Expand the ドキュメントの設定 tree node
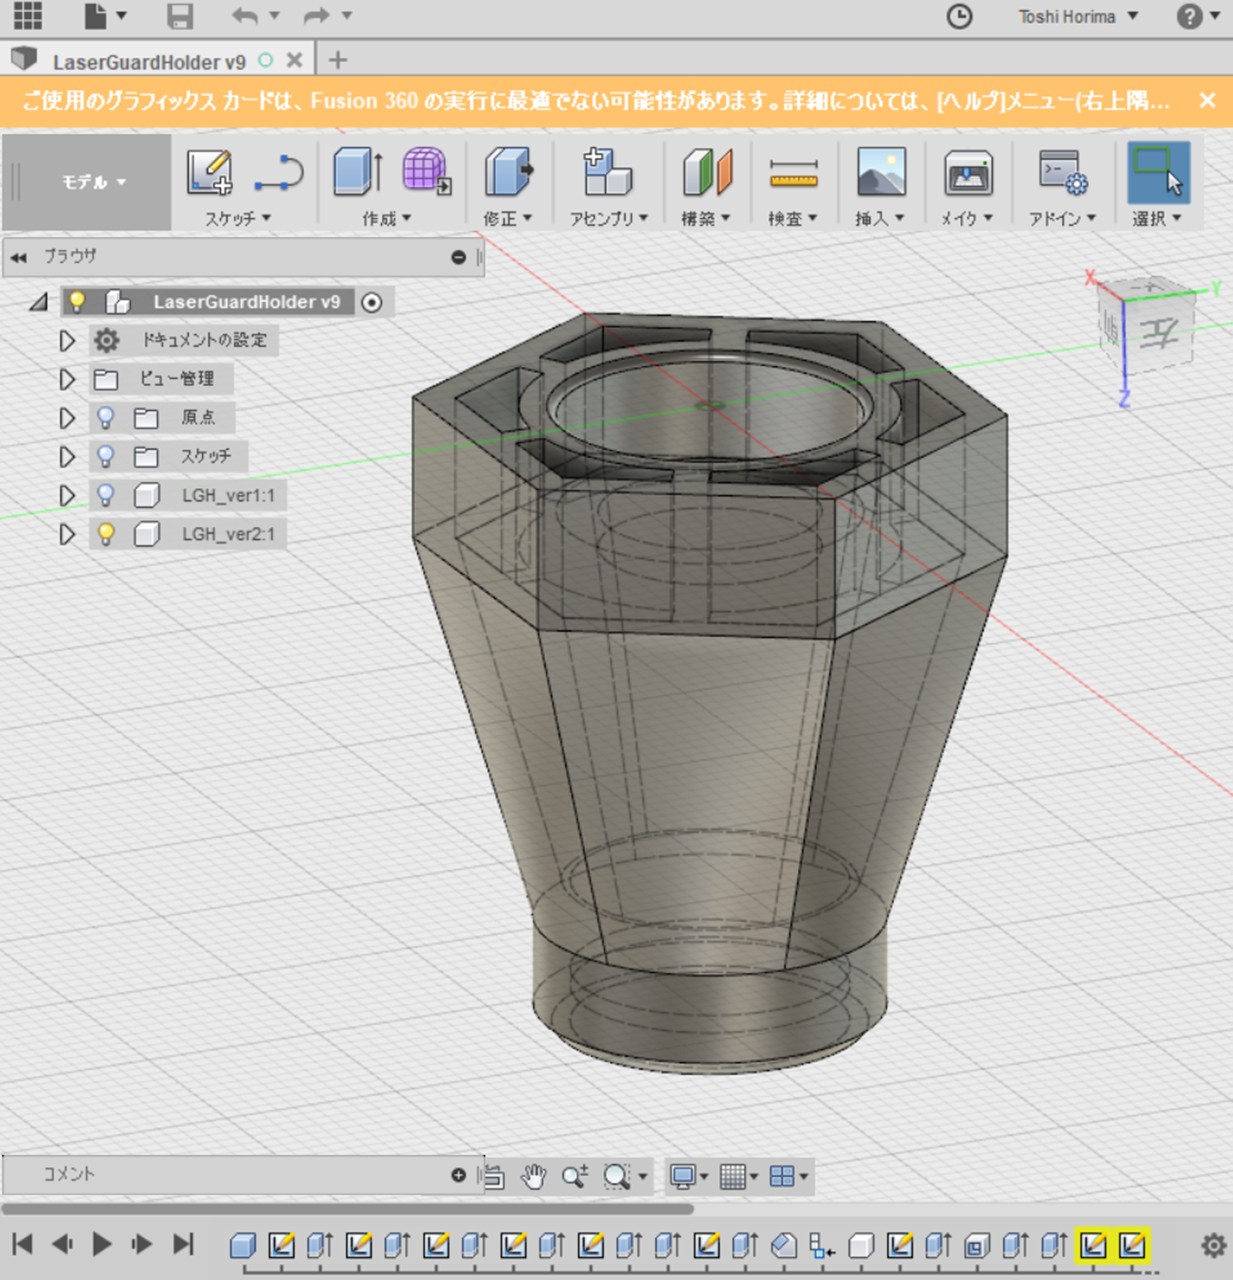 [67, 341]
